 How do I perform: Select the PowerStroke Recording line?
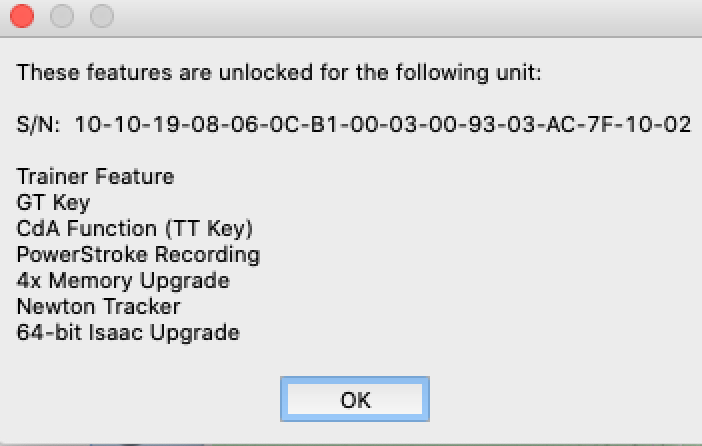(x=139, y=255)
